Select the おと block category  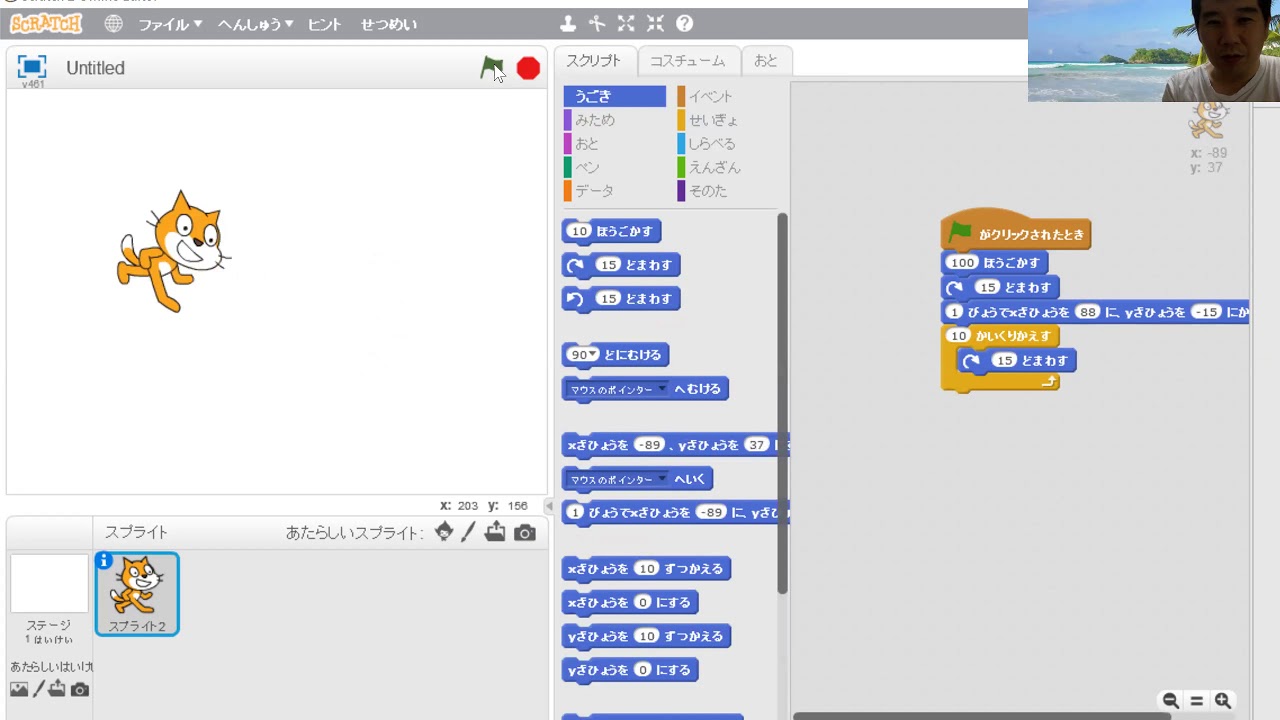614,144
